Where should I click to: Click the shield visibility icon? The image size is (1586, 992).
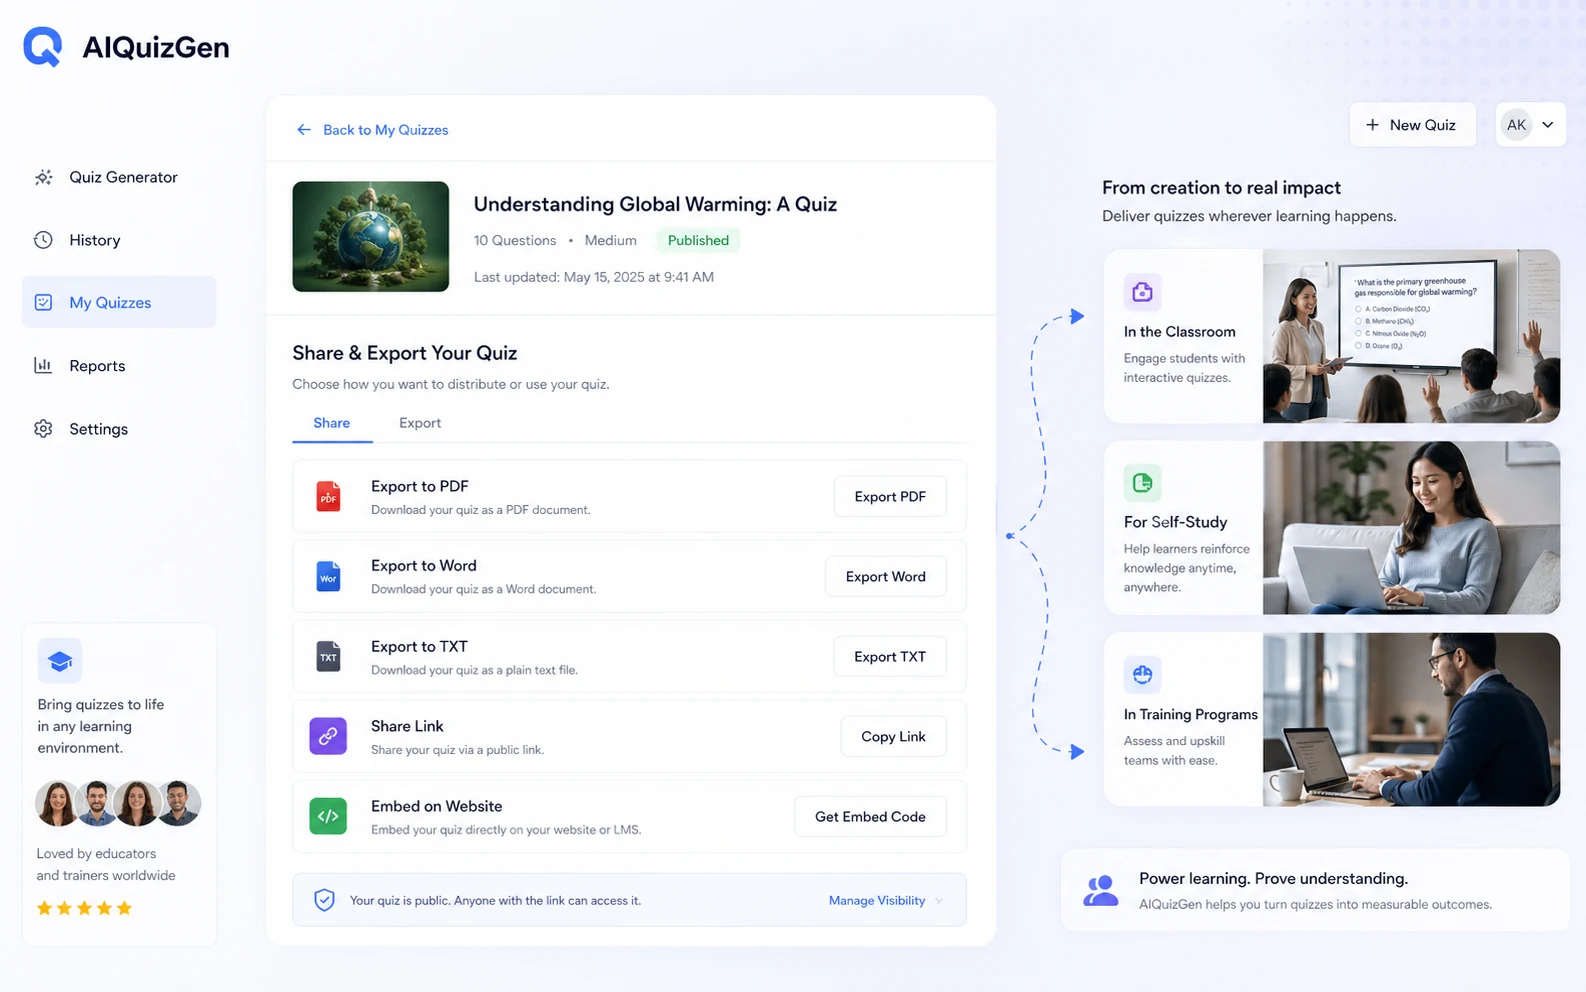[x=324, y=900]
